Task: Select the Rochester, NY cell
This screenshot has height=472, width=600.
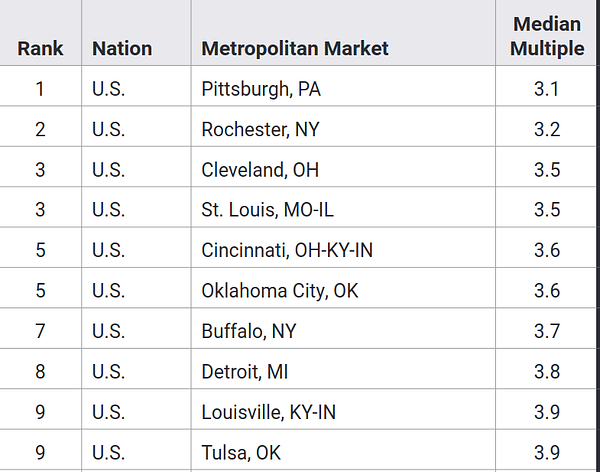Action: tap(260, 130)
